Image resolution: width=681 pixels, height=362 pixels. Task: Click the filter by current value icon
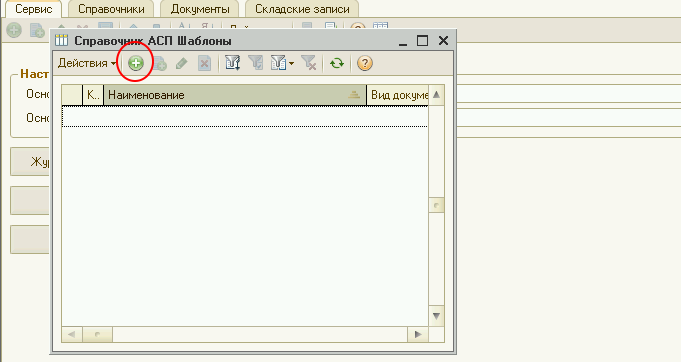point(256,63)
